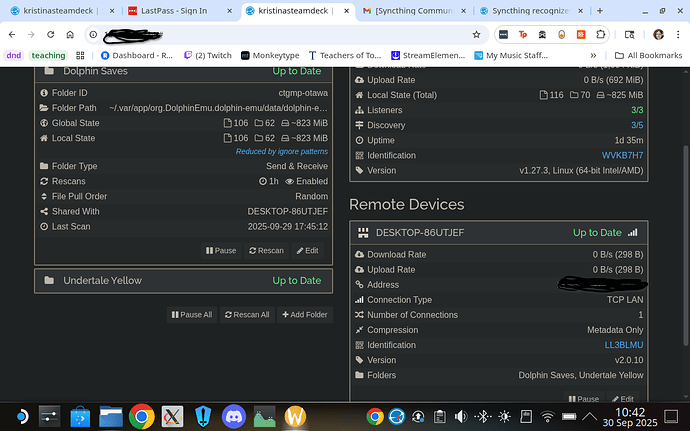View site information icon in address bar
Image resolution: width=690 pixels, height=431 pixels.
tap(93, 34)
